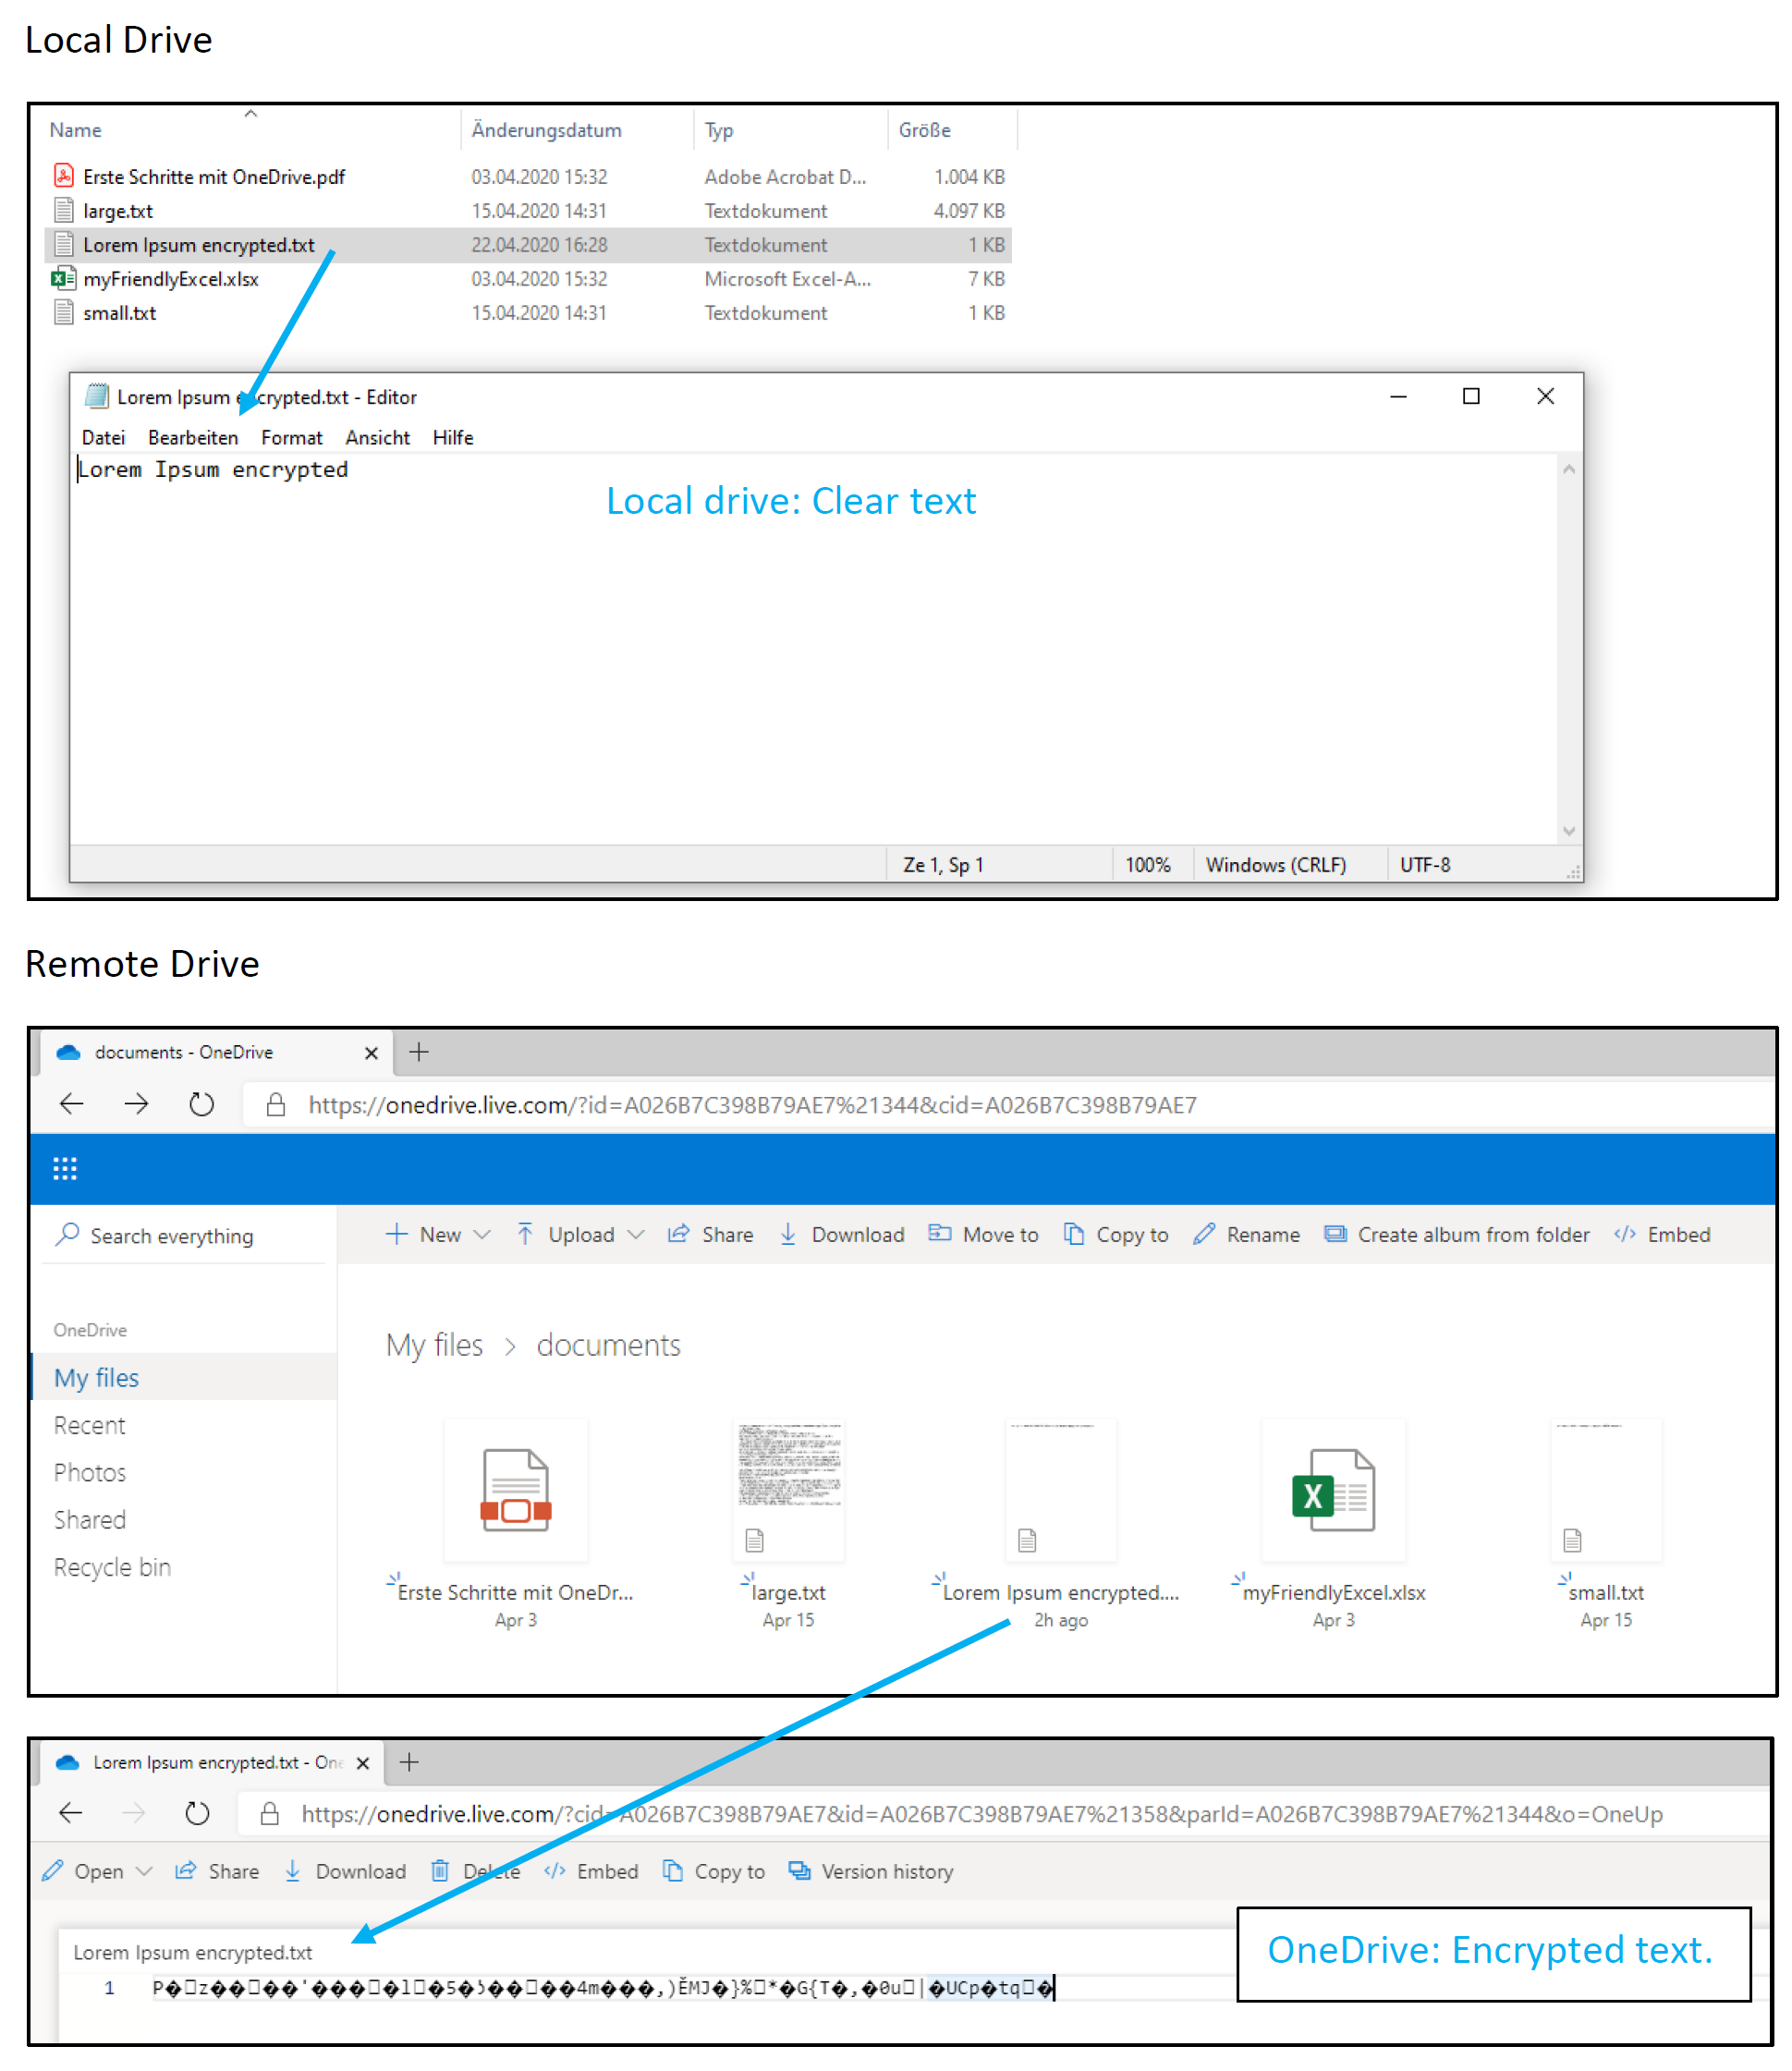This screenshot has width=1792, height=2071.
Task: Click Share in documents toolbar
Action: pyautogui.click(x=710, y=1234)
